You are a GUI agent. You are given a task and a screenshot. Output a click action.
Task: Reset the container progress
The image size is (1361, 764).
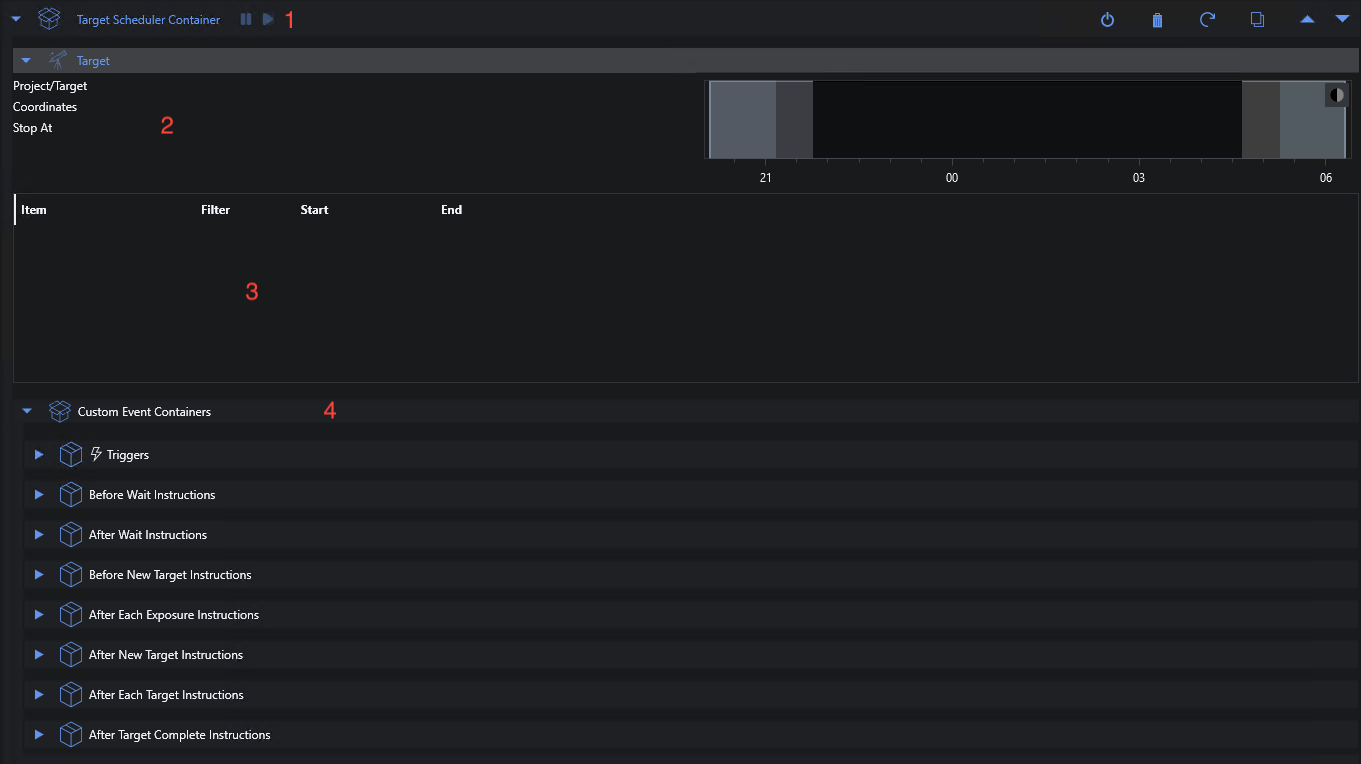point(1207,19)
